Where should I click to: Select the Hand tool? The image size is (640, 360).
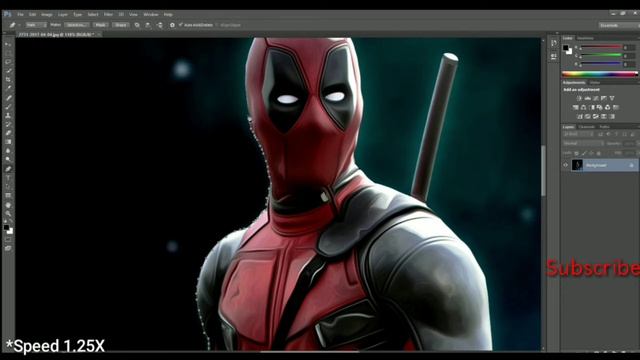8,205
